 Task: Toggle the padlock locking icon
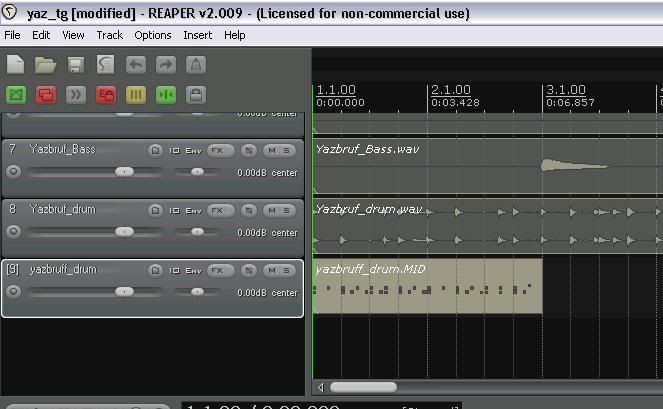196,95
